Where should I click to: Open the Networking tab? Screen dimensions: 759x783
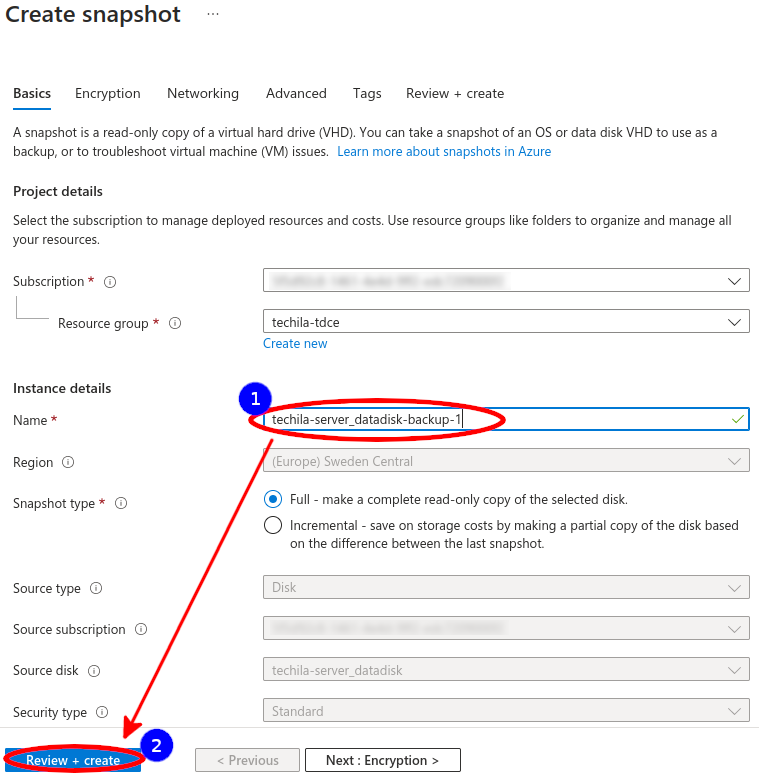tap(203, 93)
